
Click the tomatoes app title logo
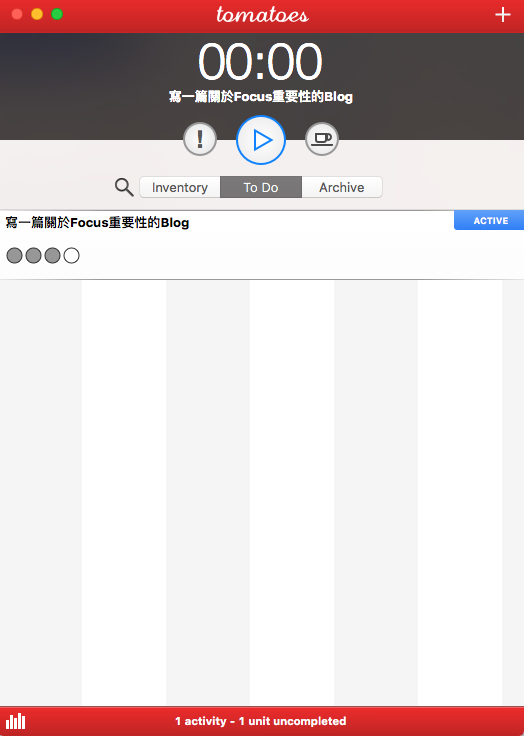point(262,15)
